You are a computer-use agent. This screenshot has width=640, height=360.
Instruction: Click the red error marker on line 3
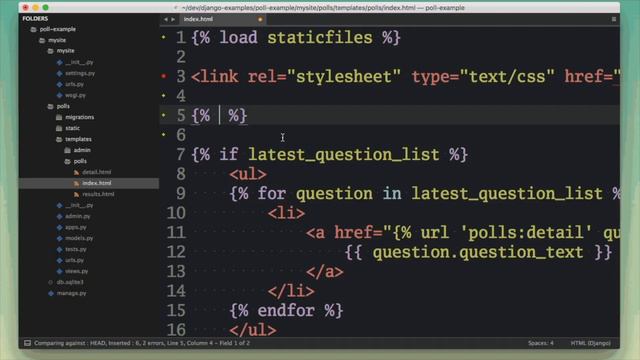pos(164,76)
